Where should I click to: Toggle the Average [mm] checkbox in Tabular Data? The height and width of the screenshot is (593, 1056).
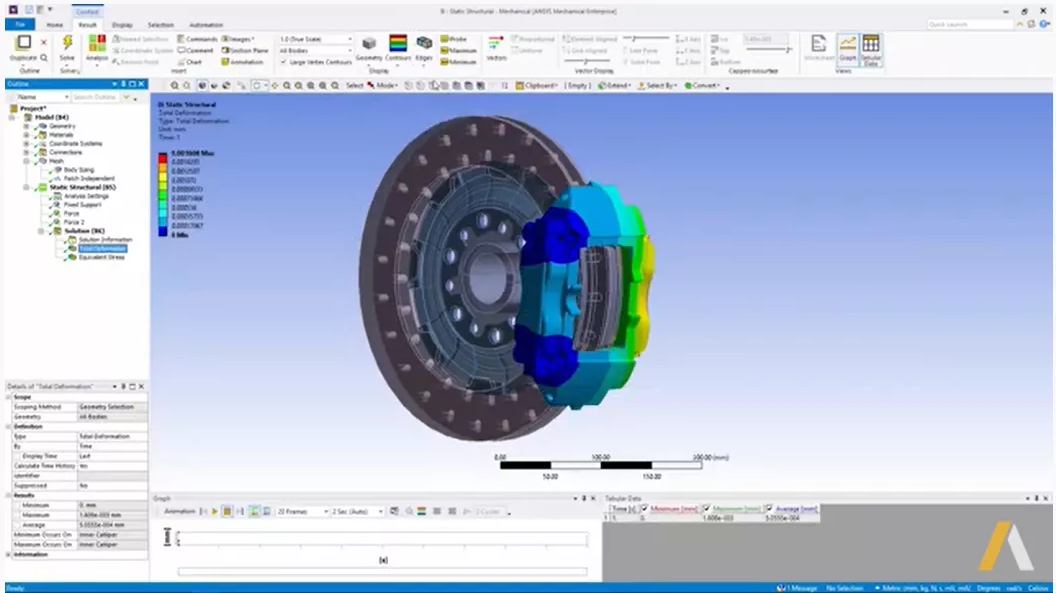[x=769, y=509]
